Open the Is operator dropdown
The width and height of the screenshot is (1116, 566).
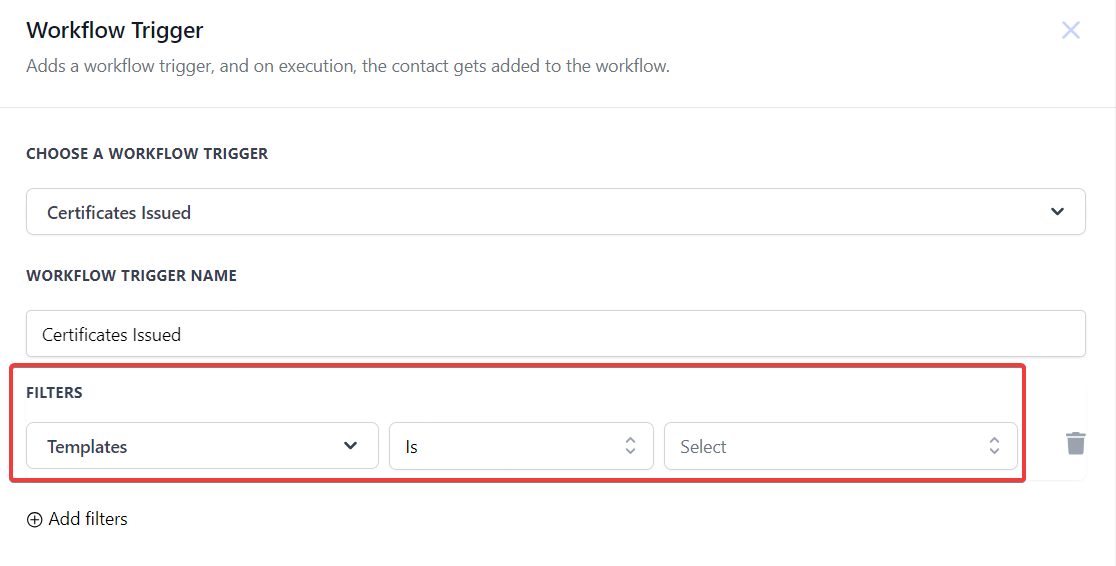click(520, 446)
